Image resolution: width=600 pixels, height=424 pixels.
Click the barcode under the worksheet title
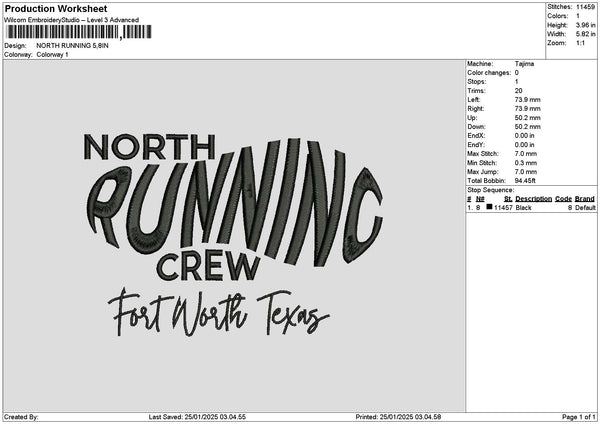(78, 32)
